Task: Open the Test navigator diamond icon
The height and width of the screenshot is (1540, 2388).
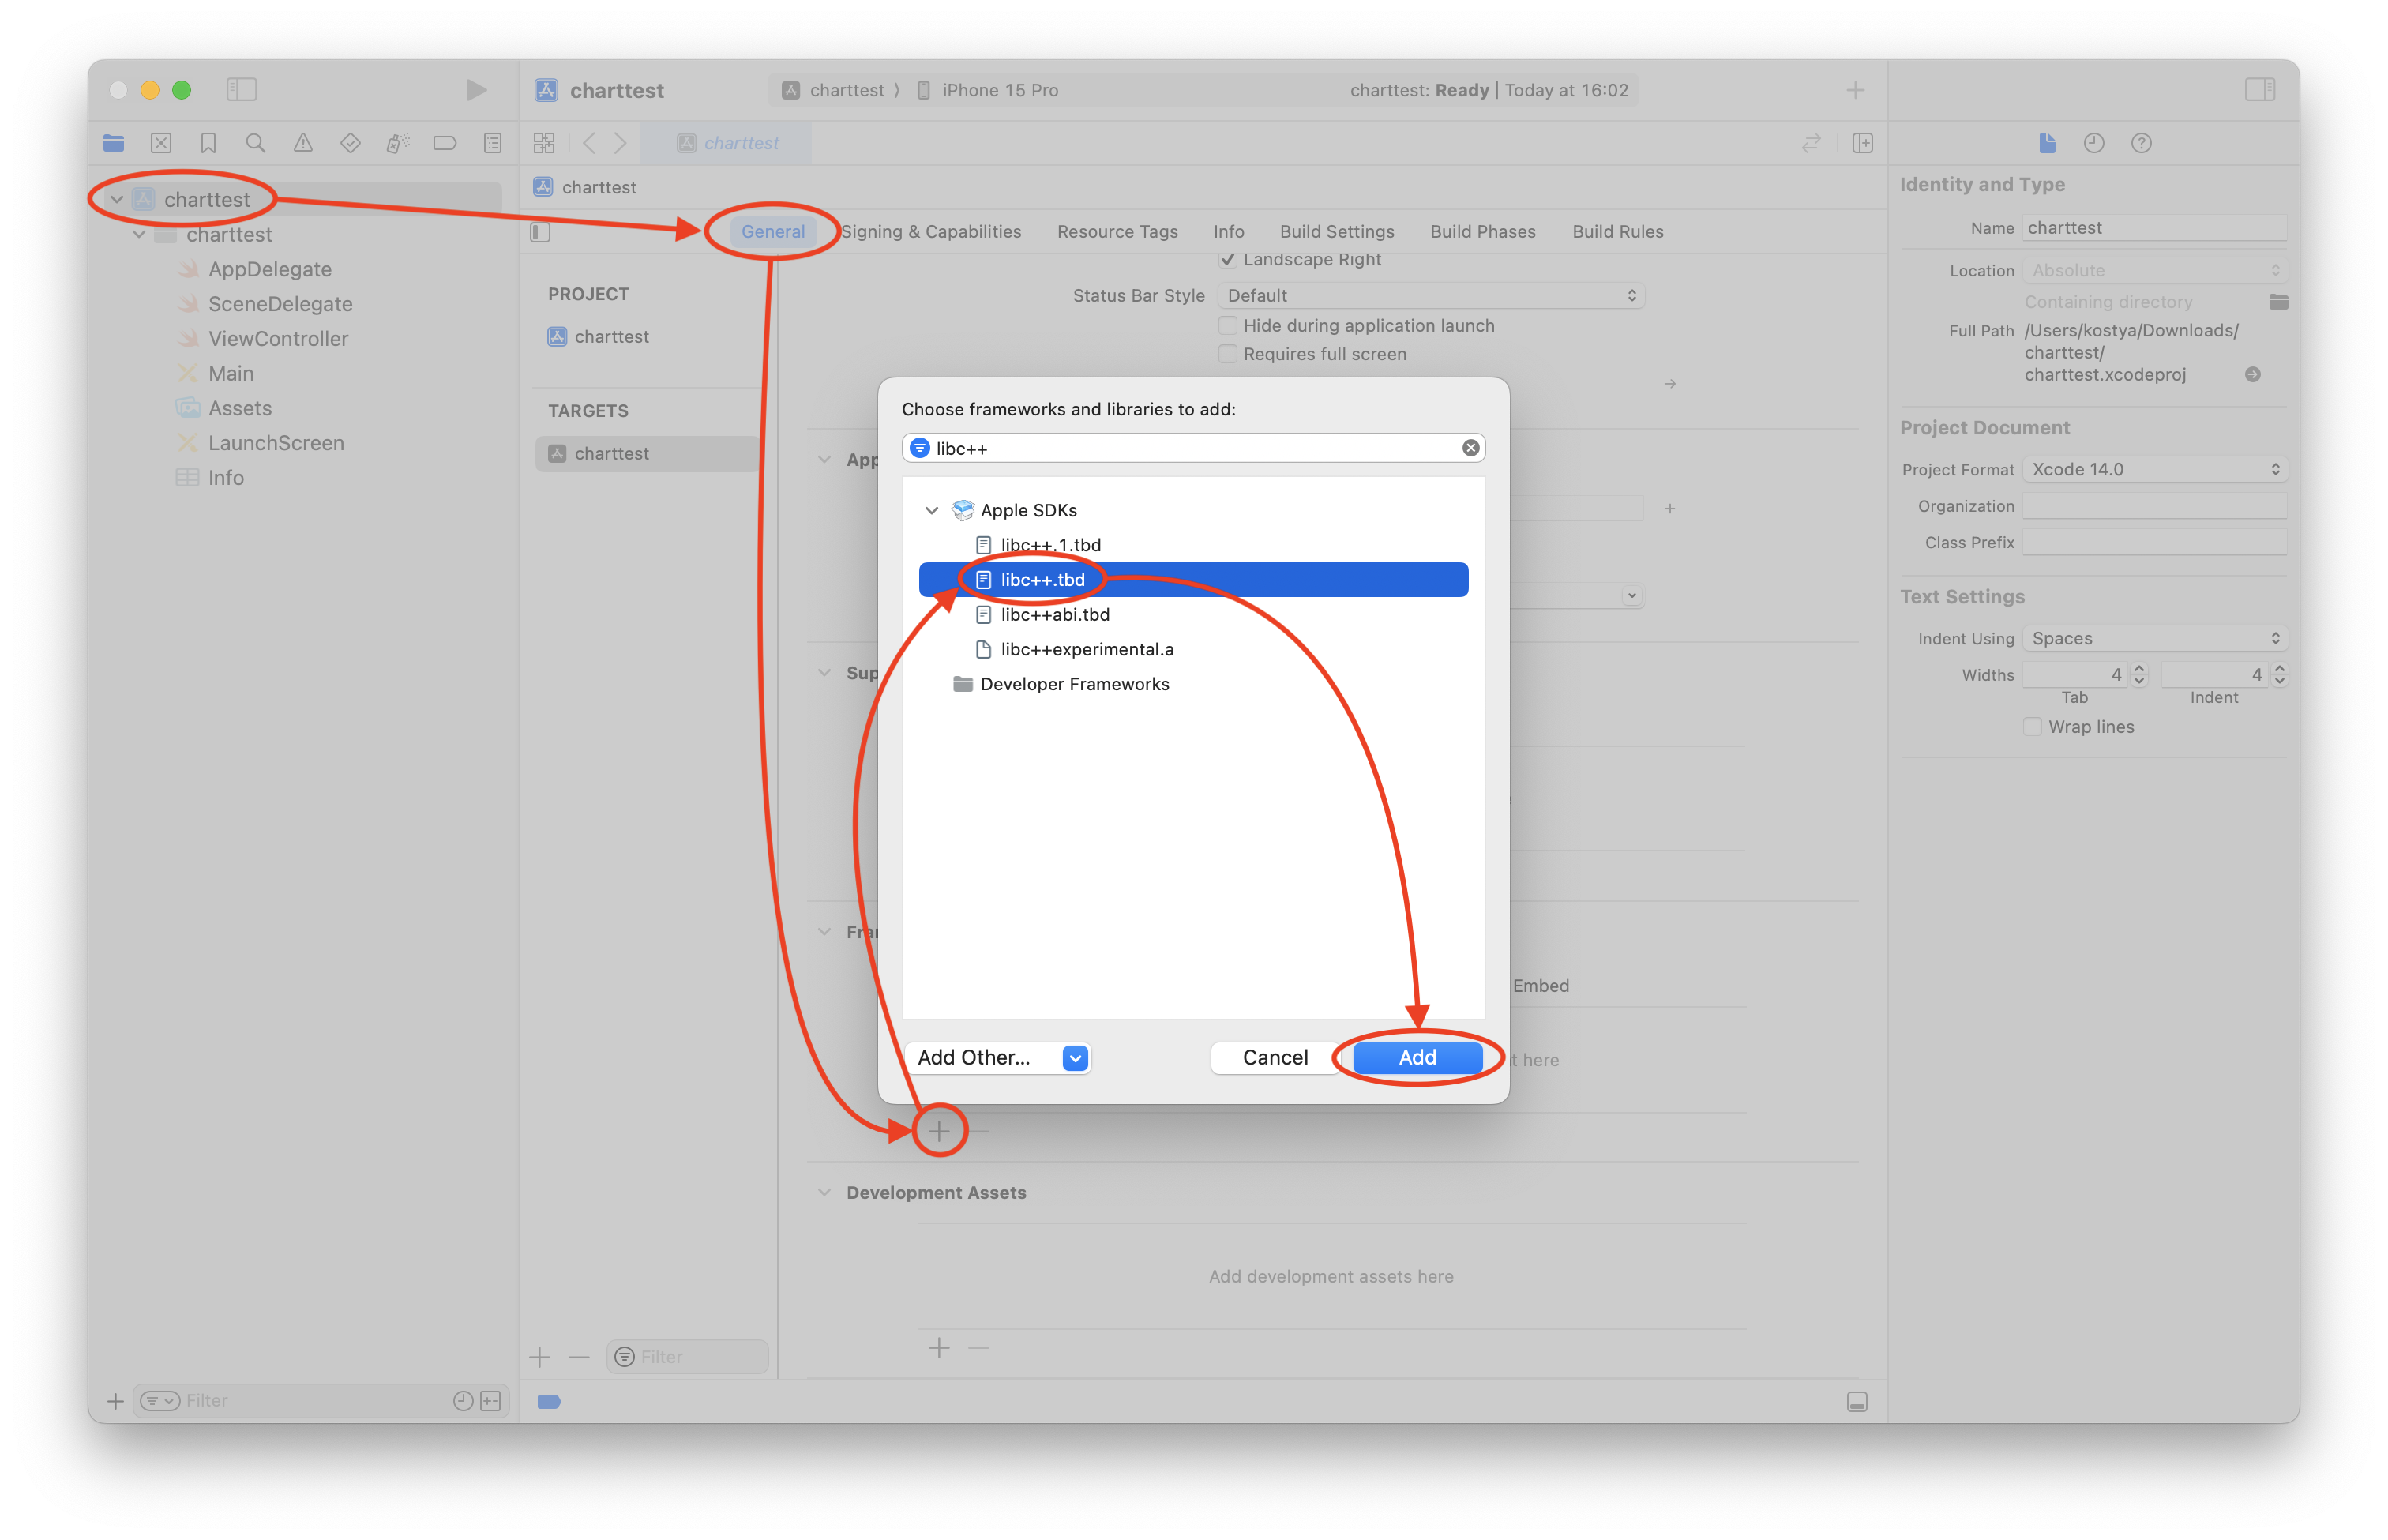Action: coord(350,143)
